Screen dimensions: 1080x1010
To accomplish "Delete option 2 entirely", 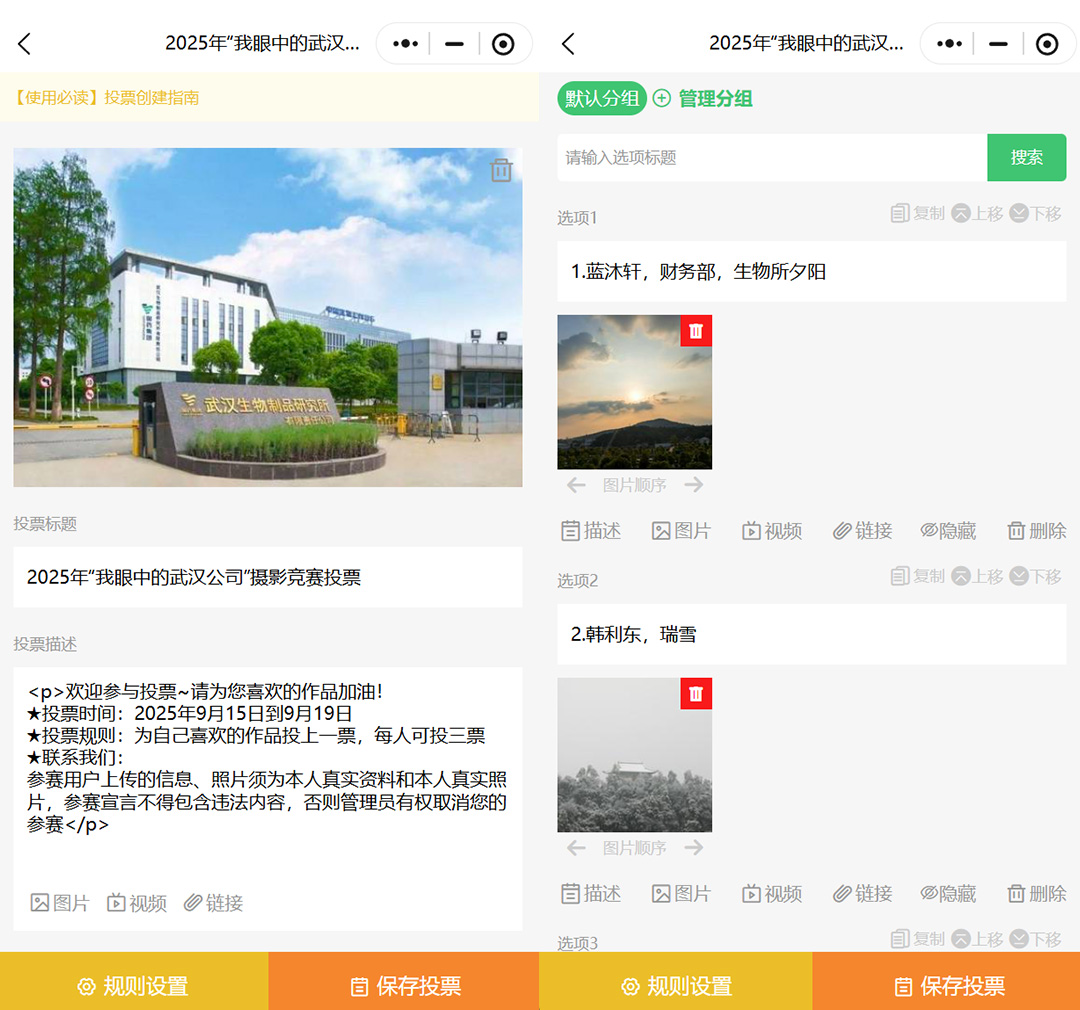I will coord(1037,894).
